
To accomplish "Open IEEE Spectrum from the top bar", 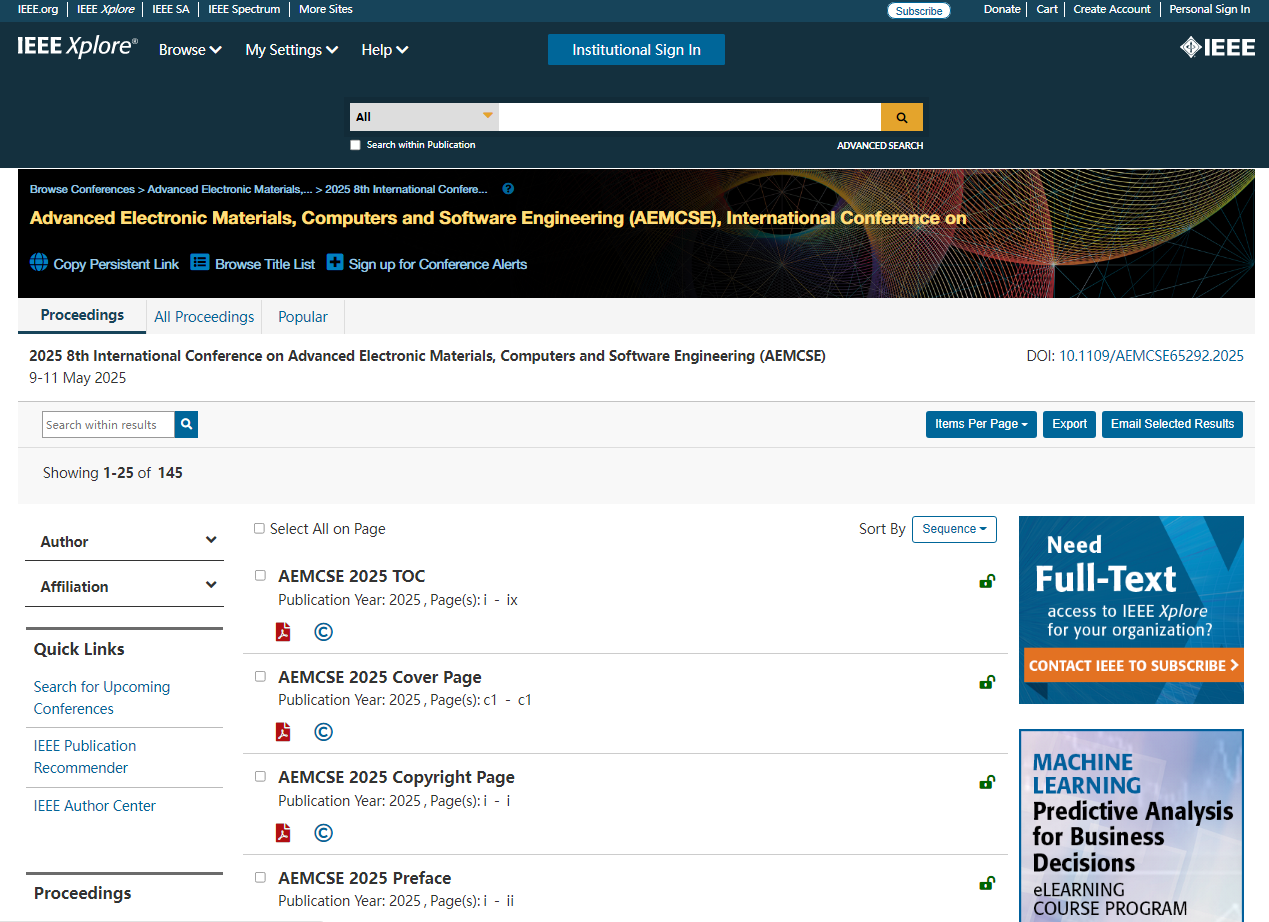I will [244, 9].
